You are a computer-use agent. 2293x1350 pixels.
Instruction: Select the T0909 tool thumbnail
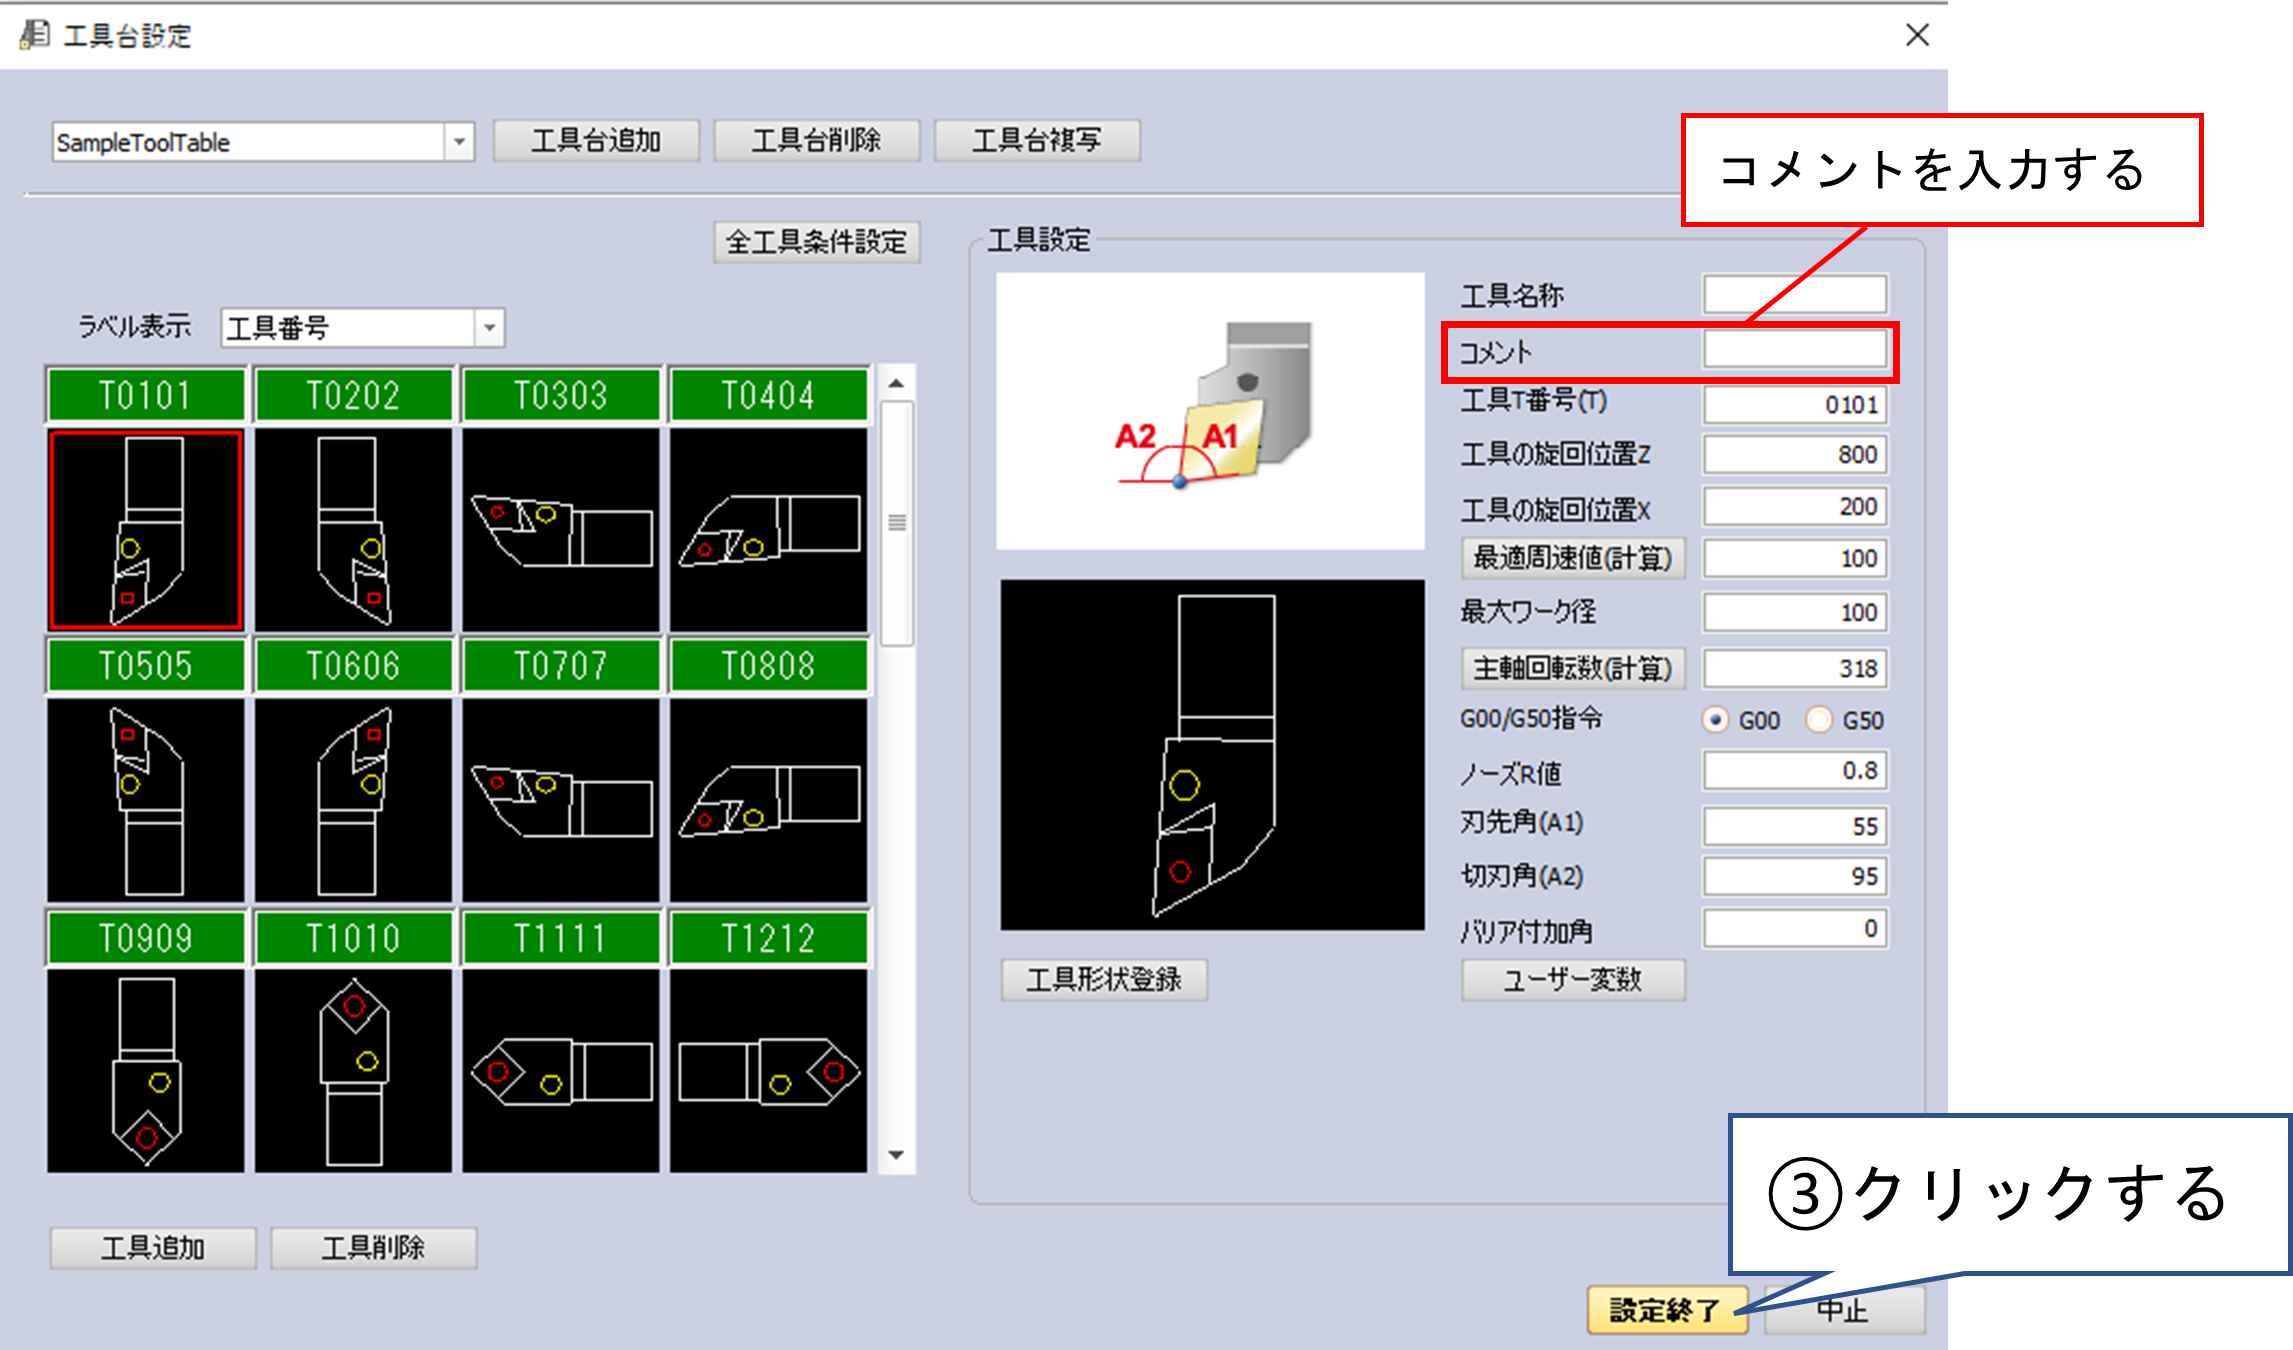pos(146,1071)
